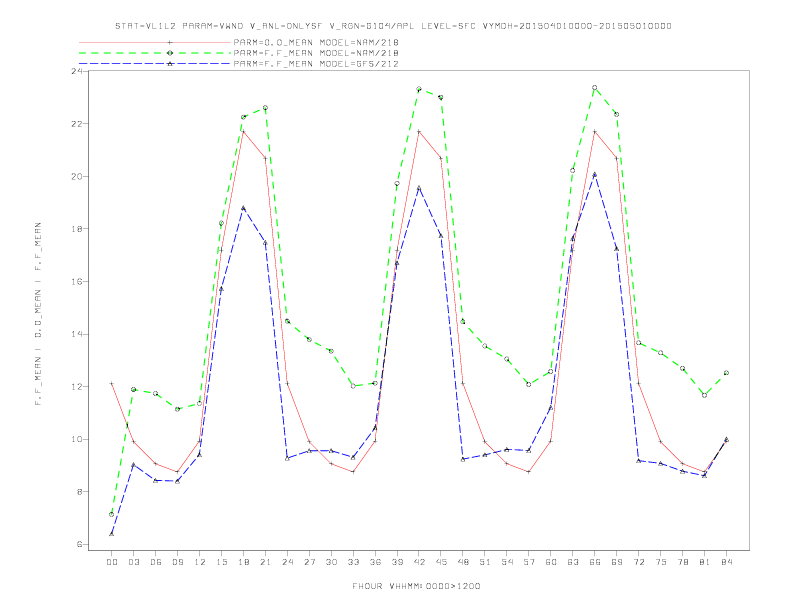
Task: Click y-axis tick label 6
Action: coord(80,544)
